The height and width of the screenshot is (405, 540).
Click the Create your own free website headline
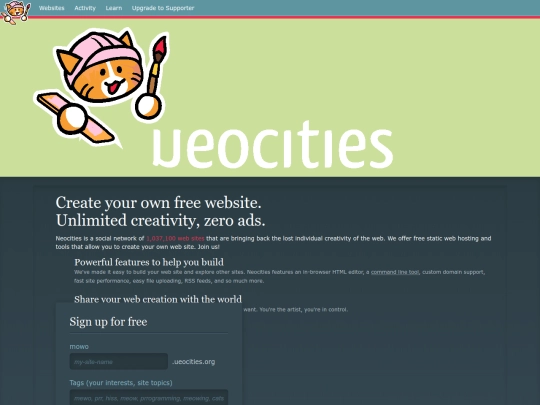tap(159, 202)
